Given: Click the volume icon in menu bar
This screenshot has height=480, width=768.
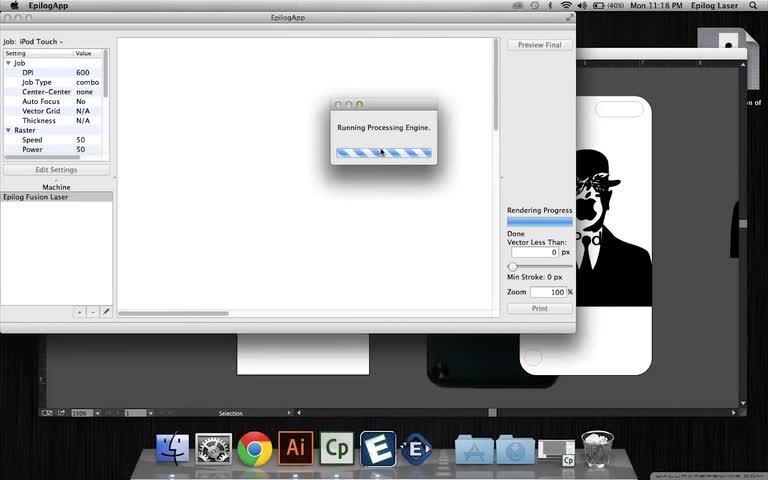Looking at the screenshot, I should click(x=582, y=5).
